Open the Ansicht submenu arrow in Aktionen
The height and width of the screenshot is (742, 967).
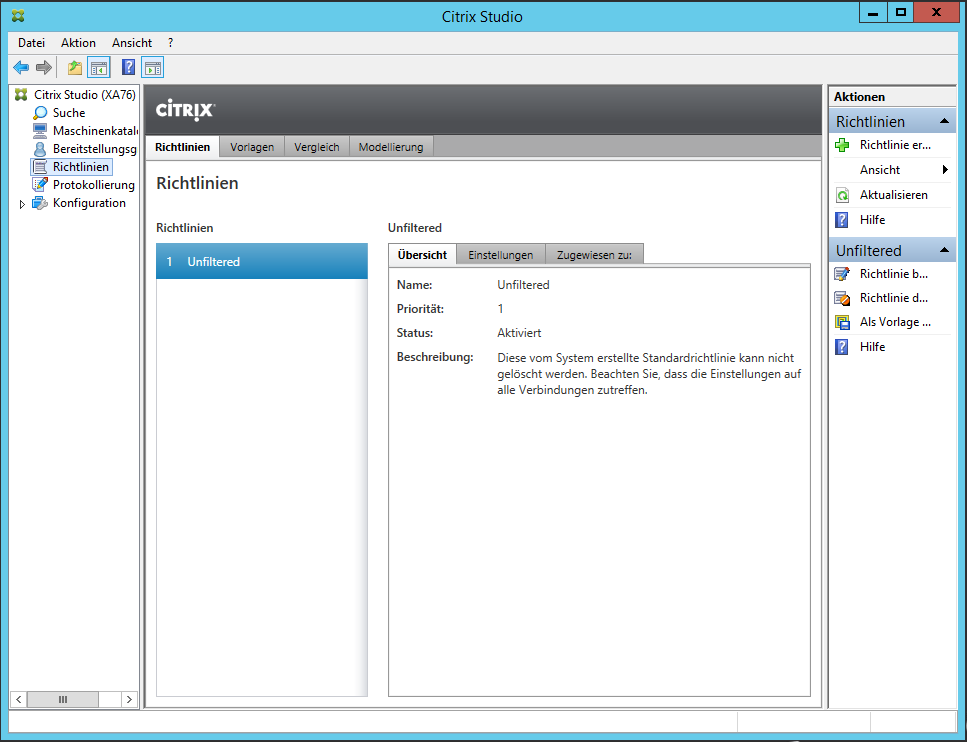pyautogui.click(x=945, y=170)
